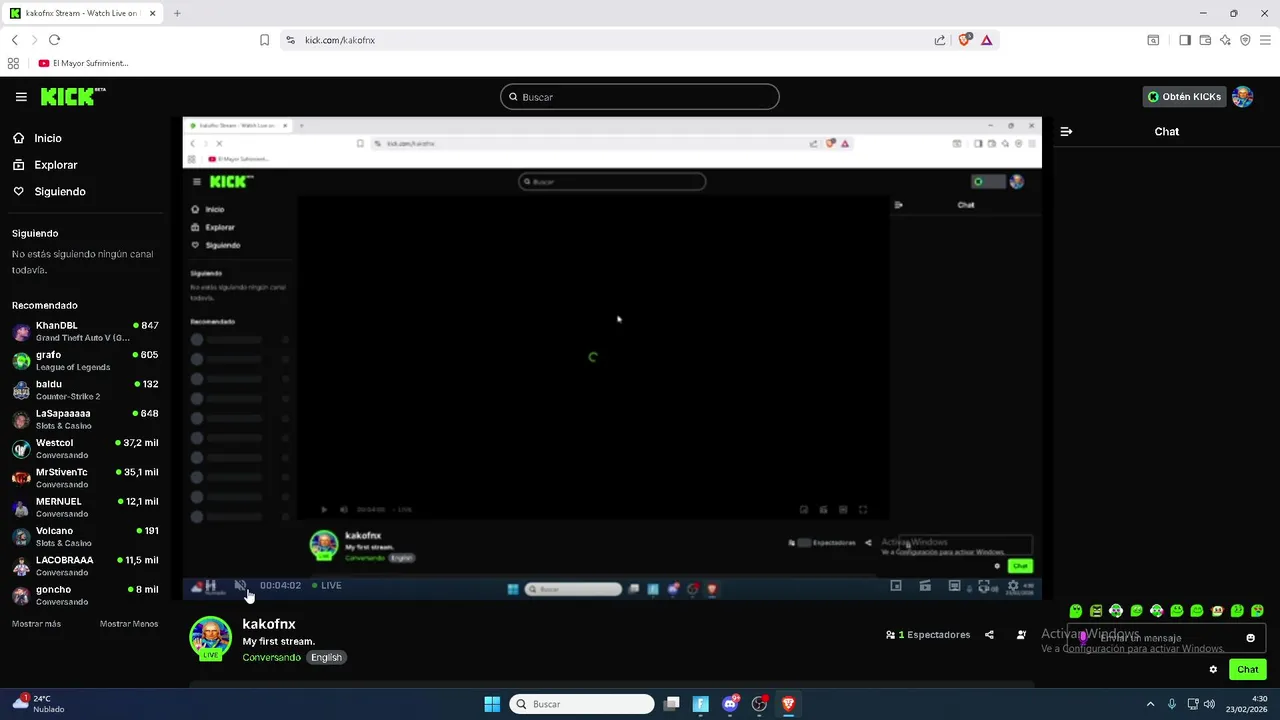Open Volcano recommended channel
The image size is (1280, 720).
[85, 537]
